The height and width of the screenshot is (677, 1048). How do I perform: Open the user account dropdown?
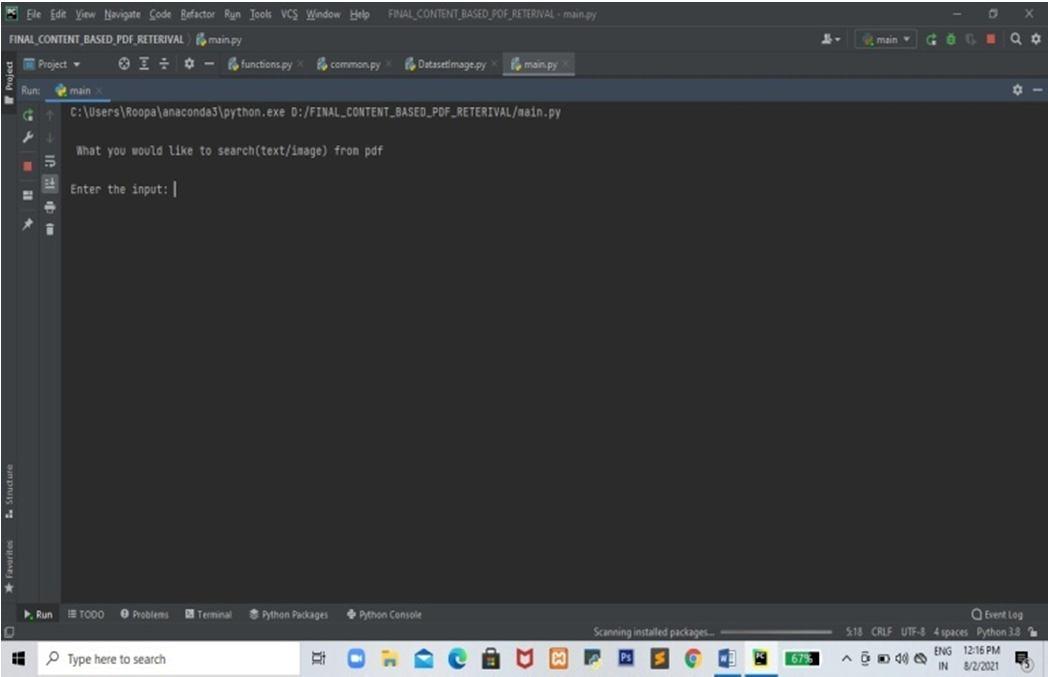(x=830, y=39)
